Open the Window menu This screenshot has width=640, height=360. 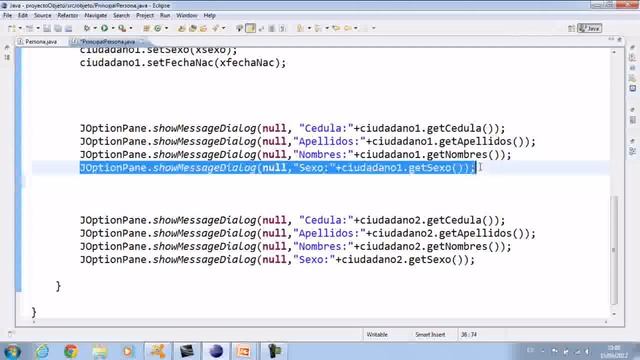pyautogui.click(x=187, y=16)
